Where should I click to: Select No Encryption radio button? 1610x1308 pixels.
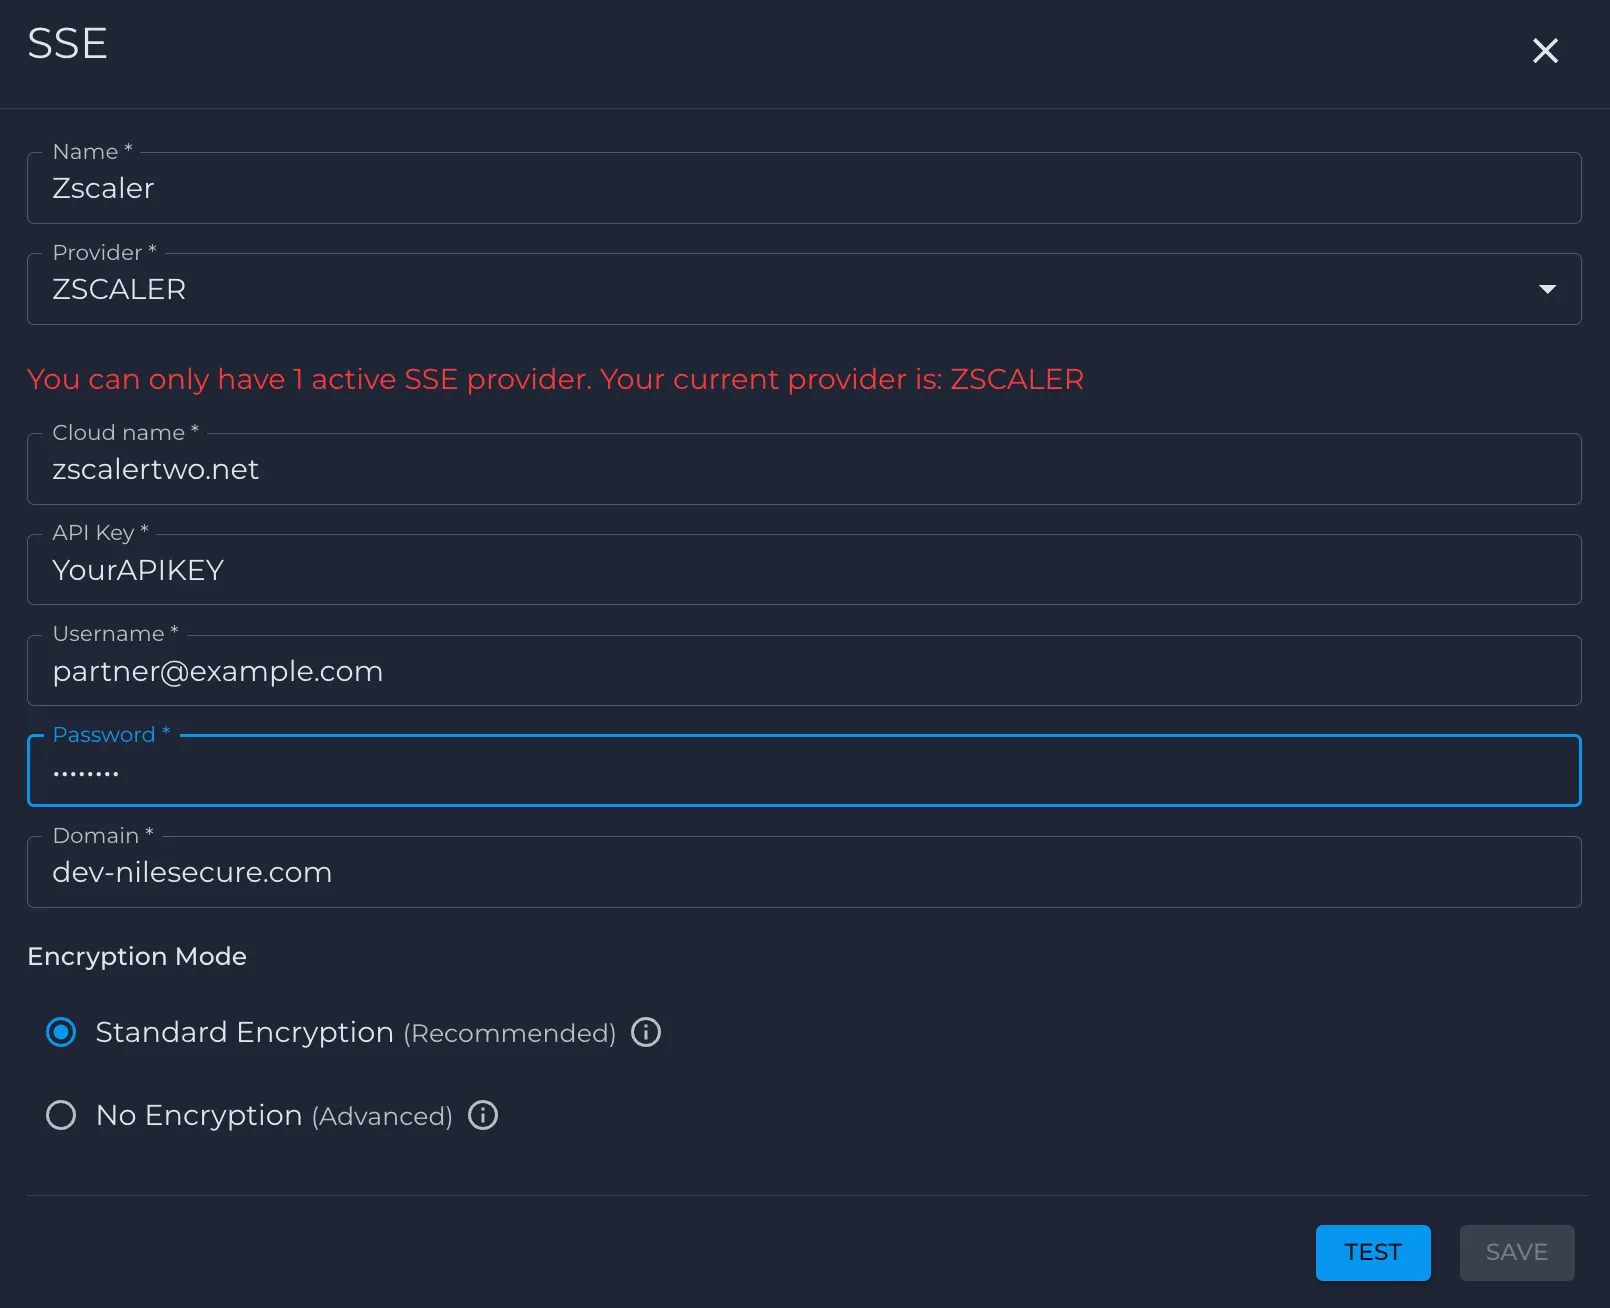click(x=61, y=1115)
